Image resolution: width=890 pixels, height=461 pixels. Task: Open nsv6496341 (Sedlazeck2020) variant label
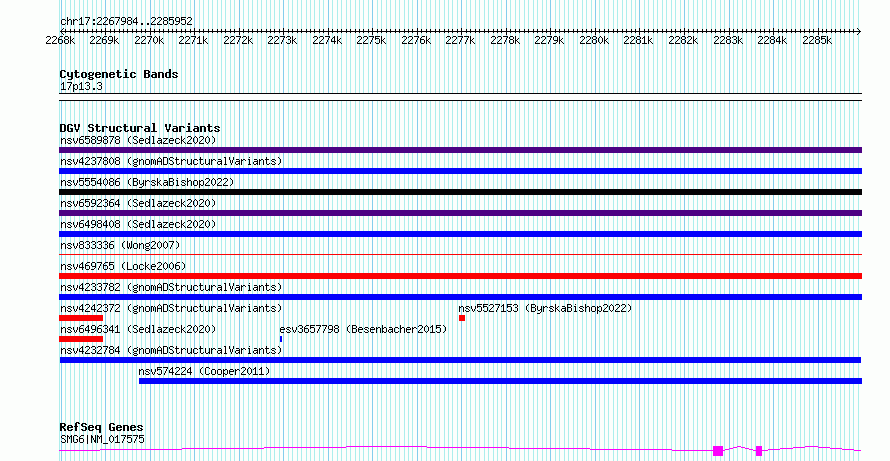click(138, 329)
